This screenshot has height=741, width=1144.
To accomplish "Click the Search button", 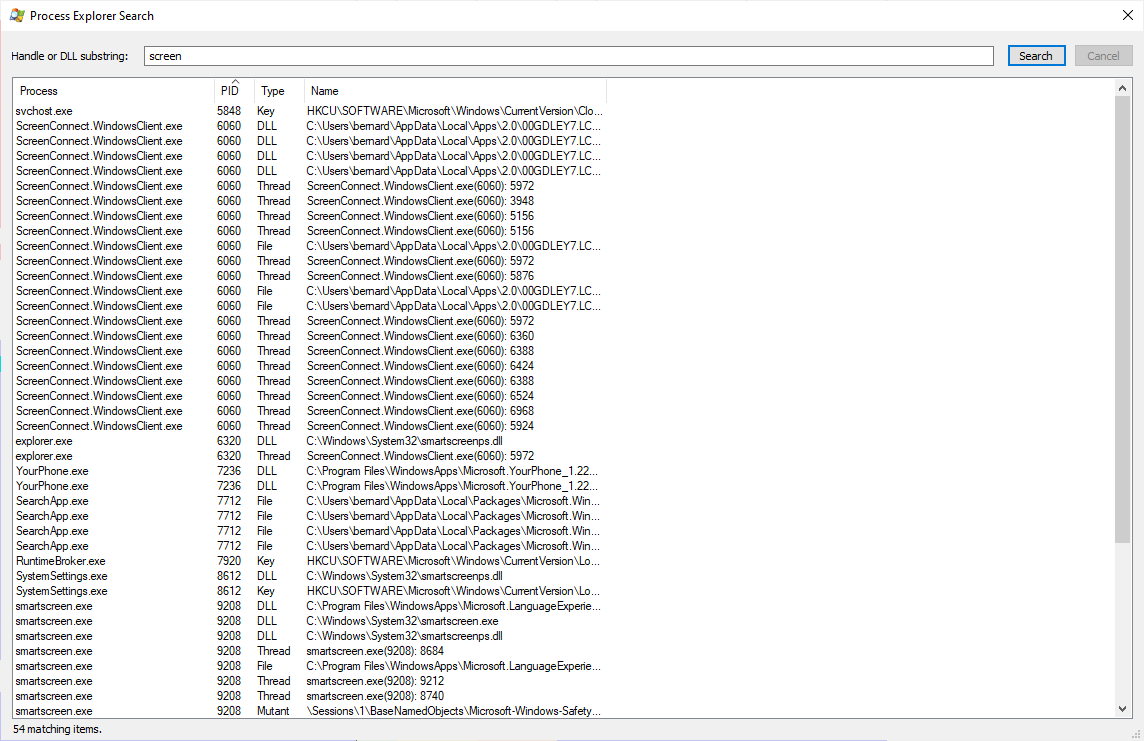I will pos(1036,56).
